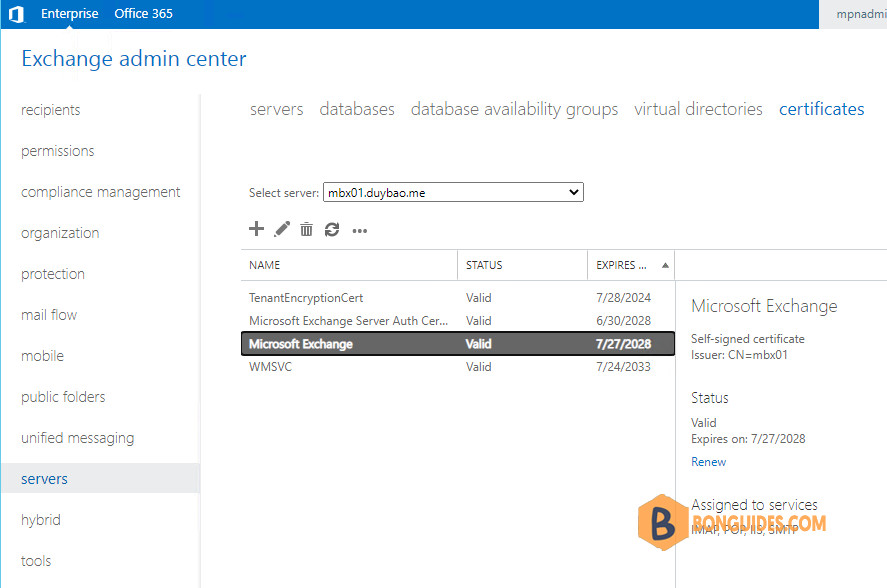Open the database availability groups tab
The width and height of the screenshot is (887, 588).
point(514,109)
